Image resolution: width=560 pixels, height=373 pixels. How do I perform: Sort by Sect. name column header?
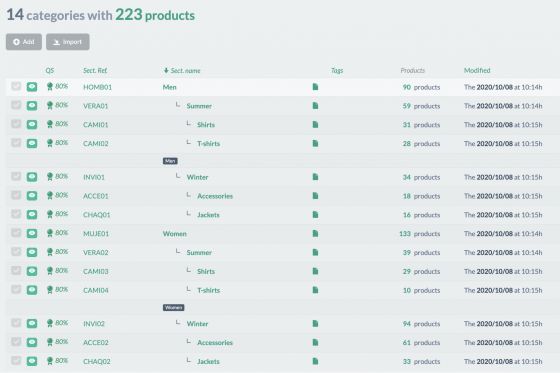[182, 70]
